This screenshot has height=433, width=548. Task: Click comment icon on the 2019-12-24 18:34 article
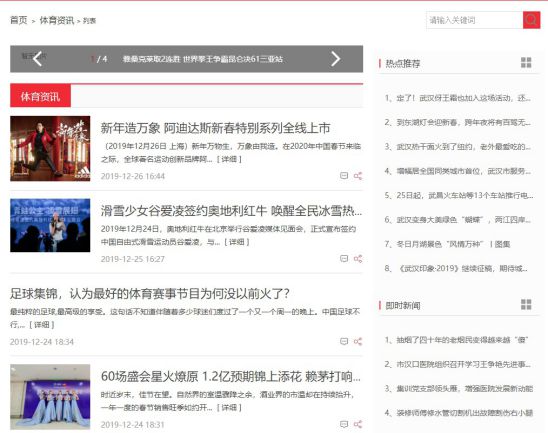tap(344, 341)
